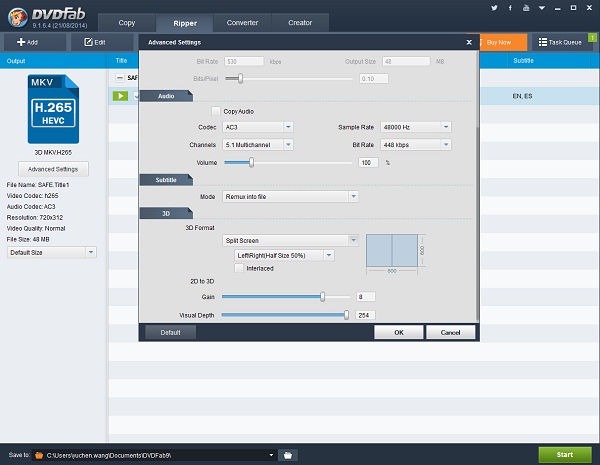
Task: Click the Facebook icon in title bar
Action: click(511, 7)
